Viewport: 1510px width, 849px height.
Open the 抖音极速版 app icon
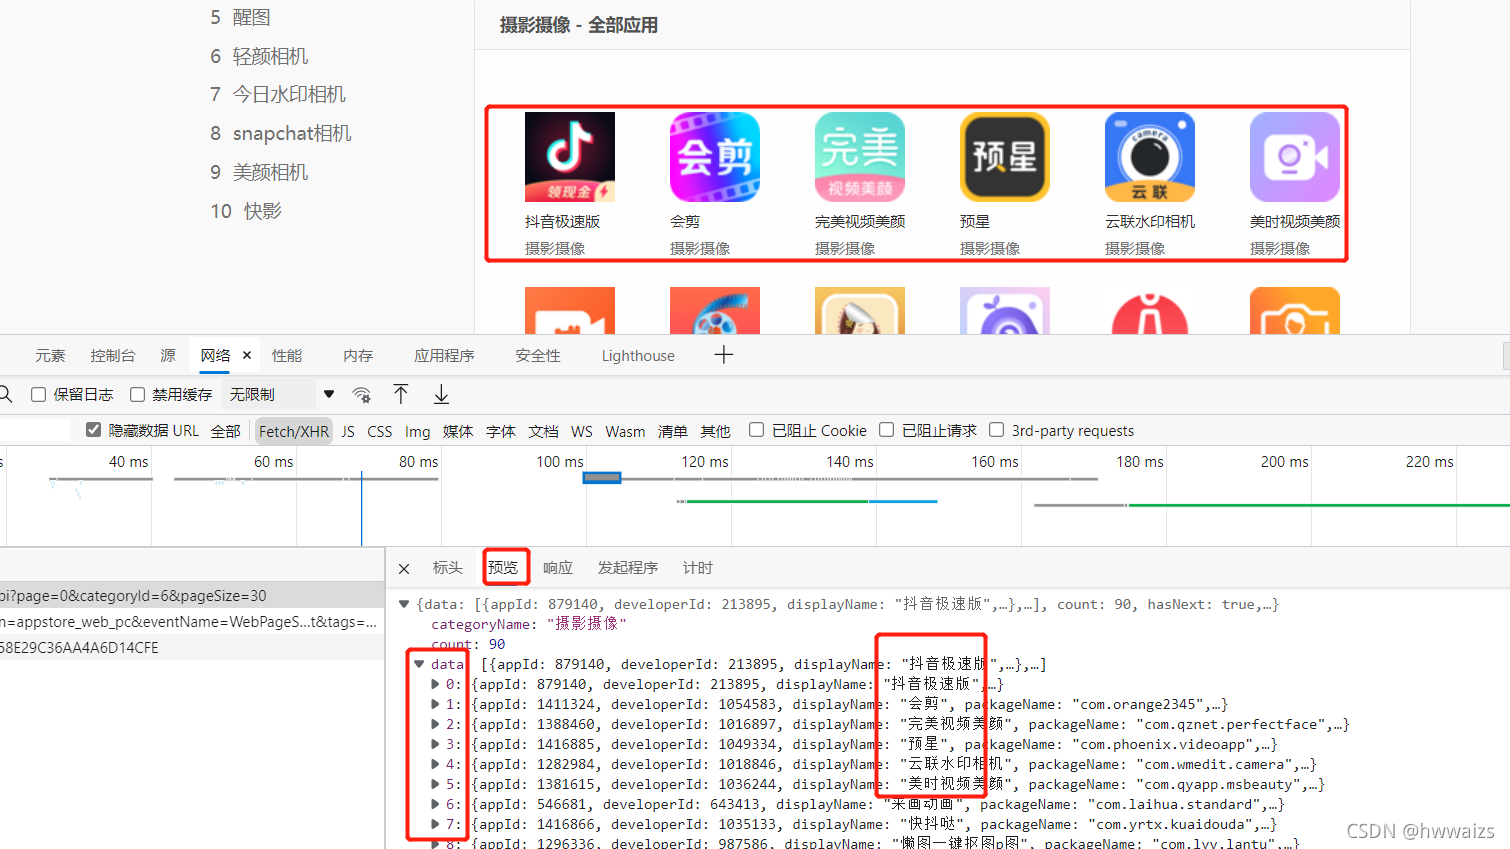pos(570,157)
